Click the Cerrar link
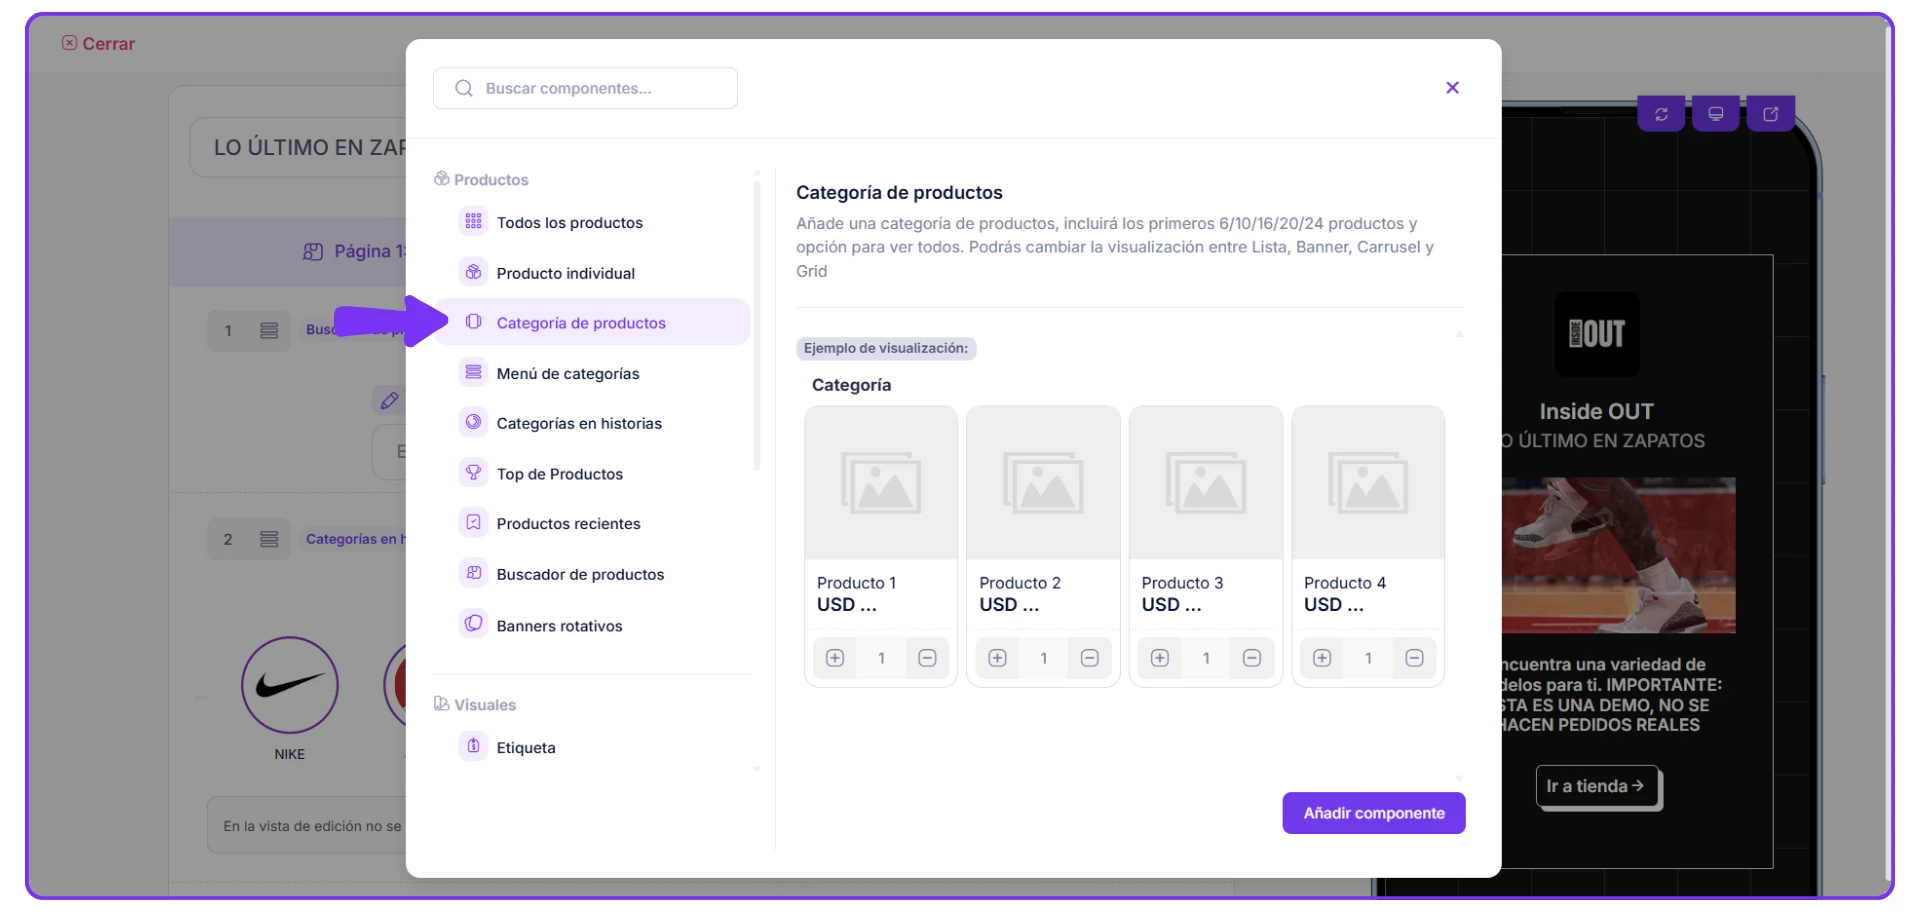The image size is (1920, 912). point(99,44)
